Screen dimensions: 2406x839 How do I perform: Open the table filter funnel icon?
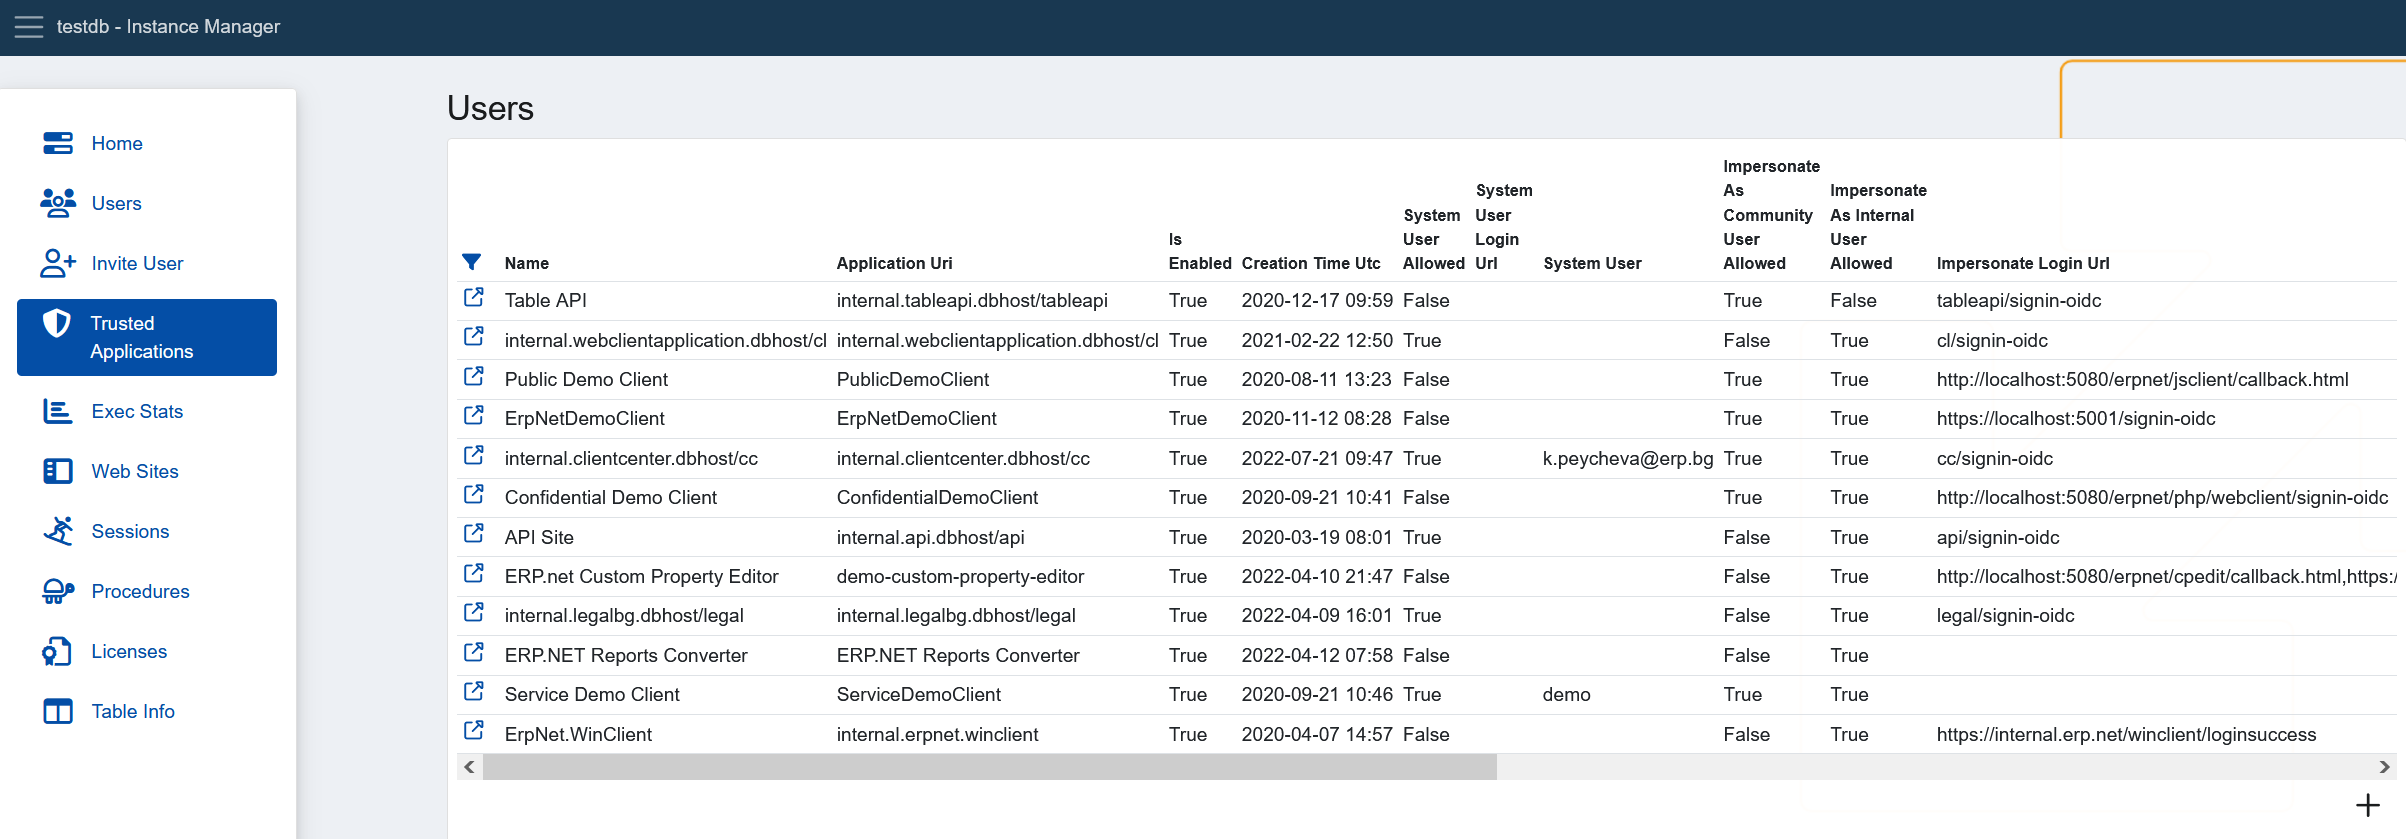pos(472,262)
